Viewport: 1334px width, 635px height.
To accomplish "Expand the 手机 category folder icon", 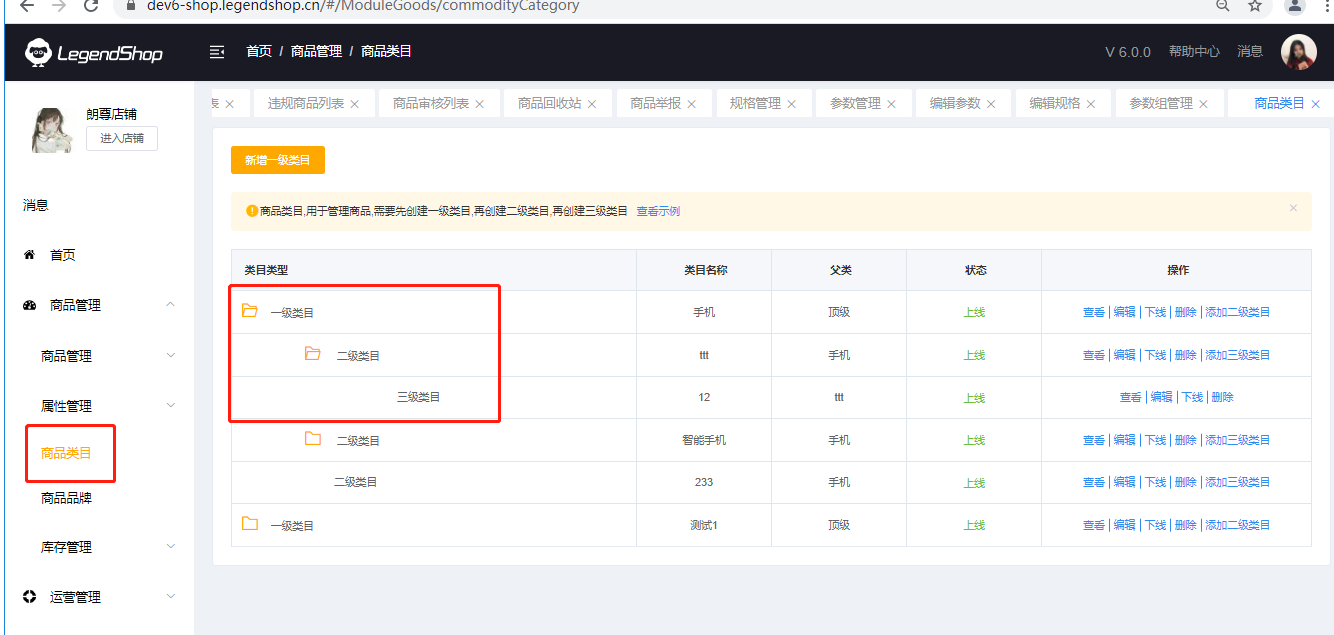I will pos(250,311).
